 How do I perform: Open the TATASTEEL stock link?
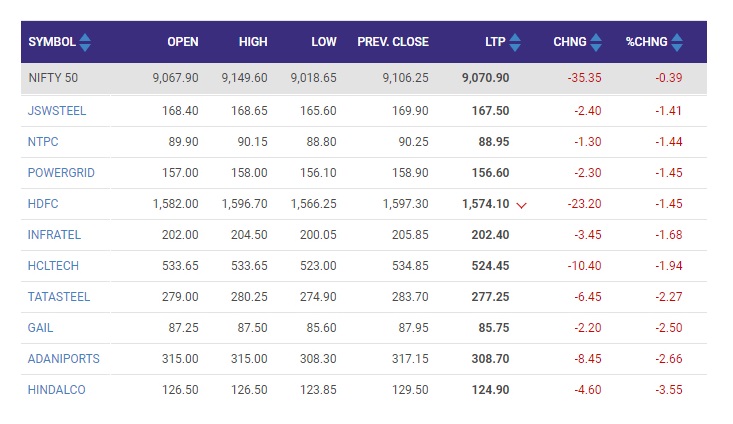(x=58, y=297)
